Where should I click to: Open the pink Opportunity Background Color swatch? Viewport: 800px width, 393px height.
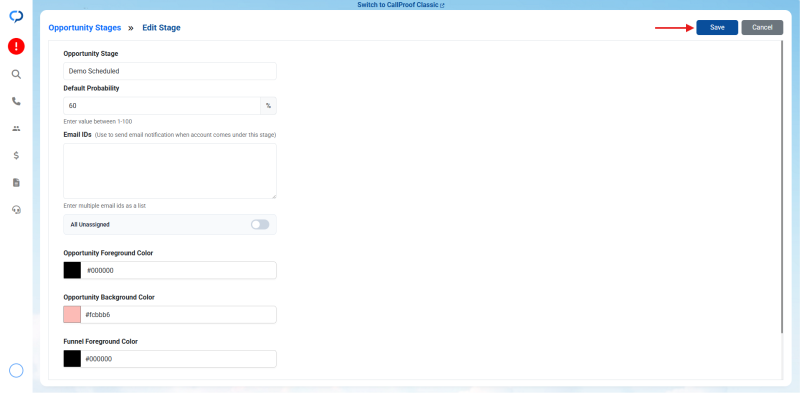coord(72,315)
